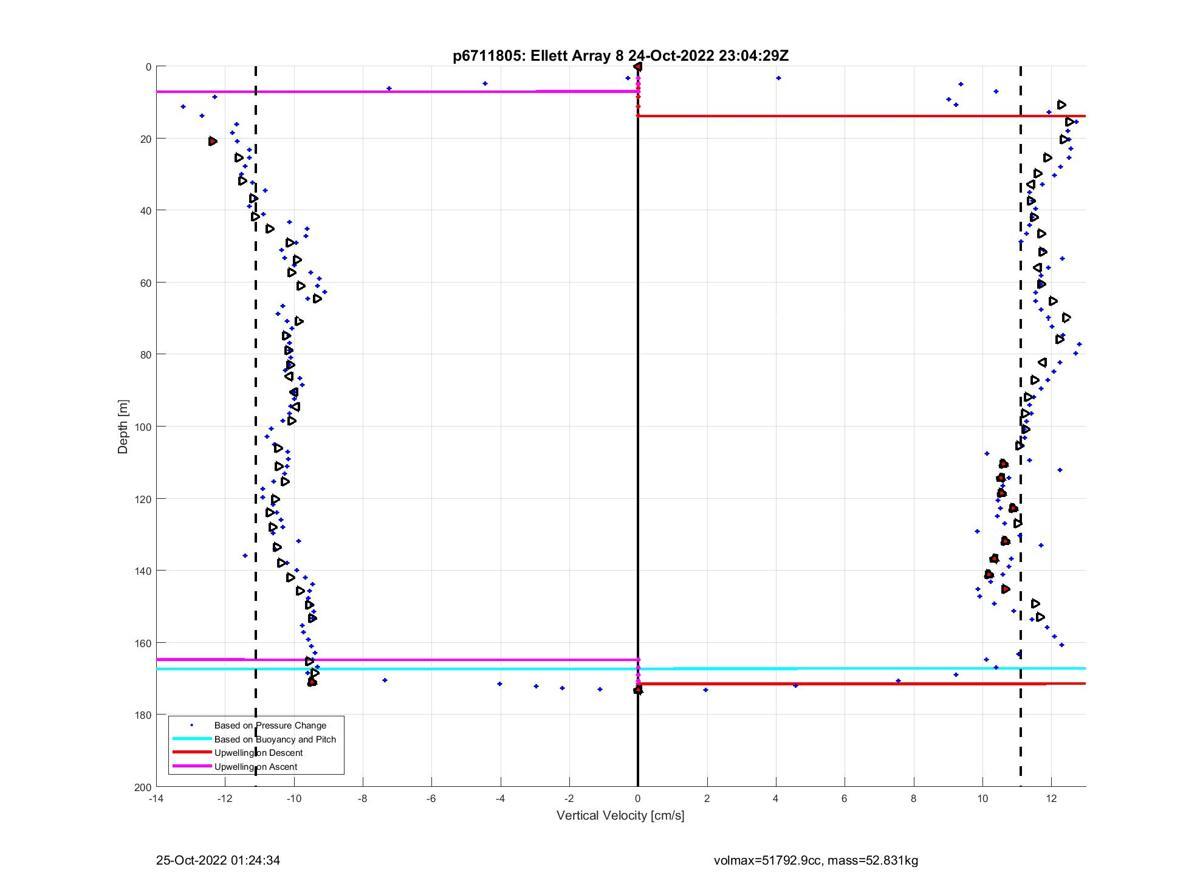Click the depth-axis tick label '200'
The width and height of the screenshot is (1200, 885).
(142, 787)
